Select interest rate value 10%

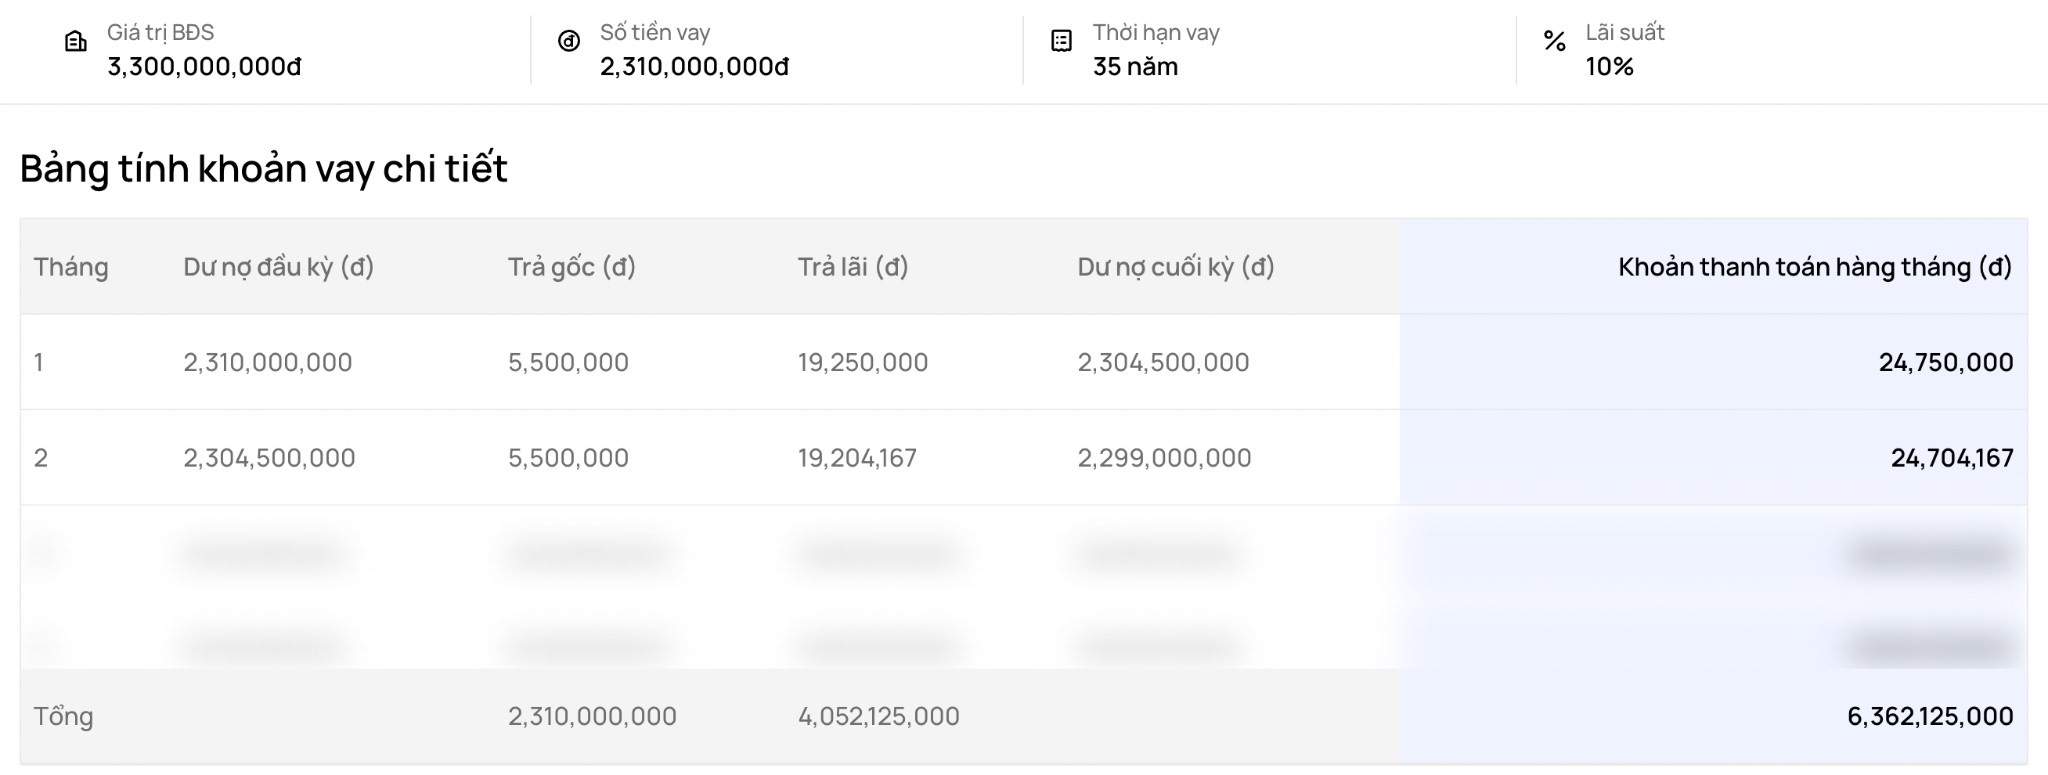click(1609, 67)
